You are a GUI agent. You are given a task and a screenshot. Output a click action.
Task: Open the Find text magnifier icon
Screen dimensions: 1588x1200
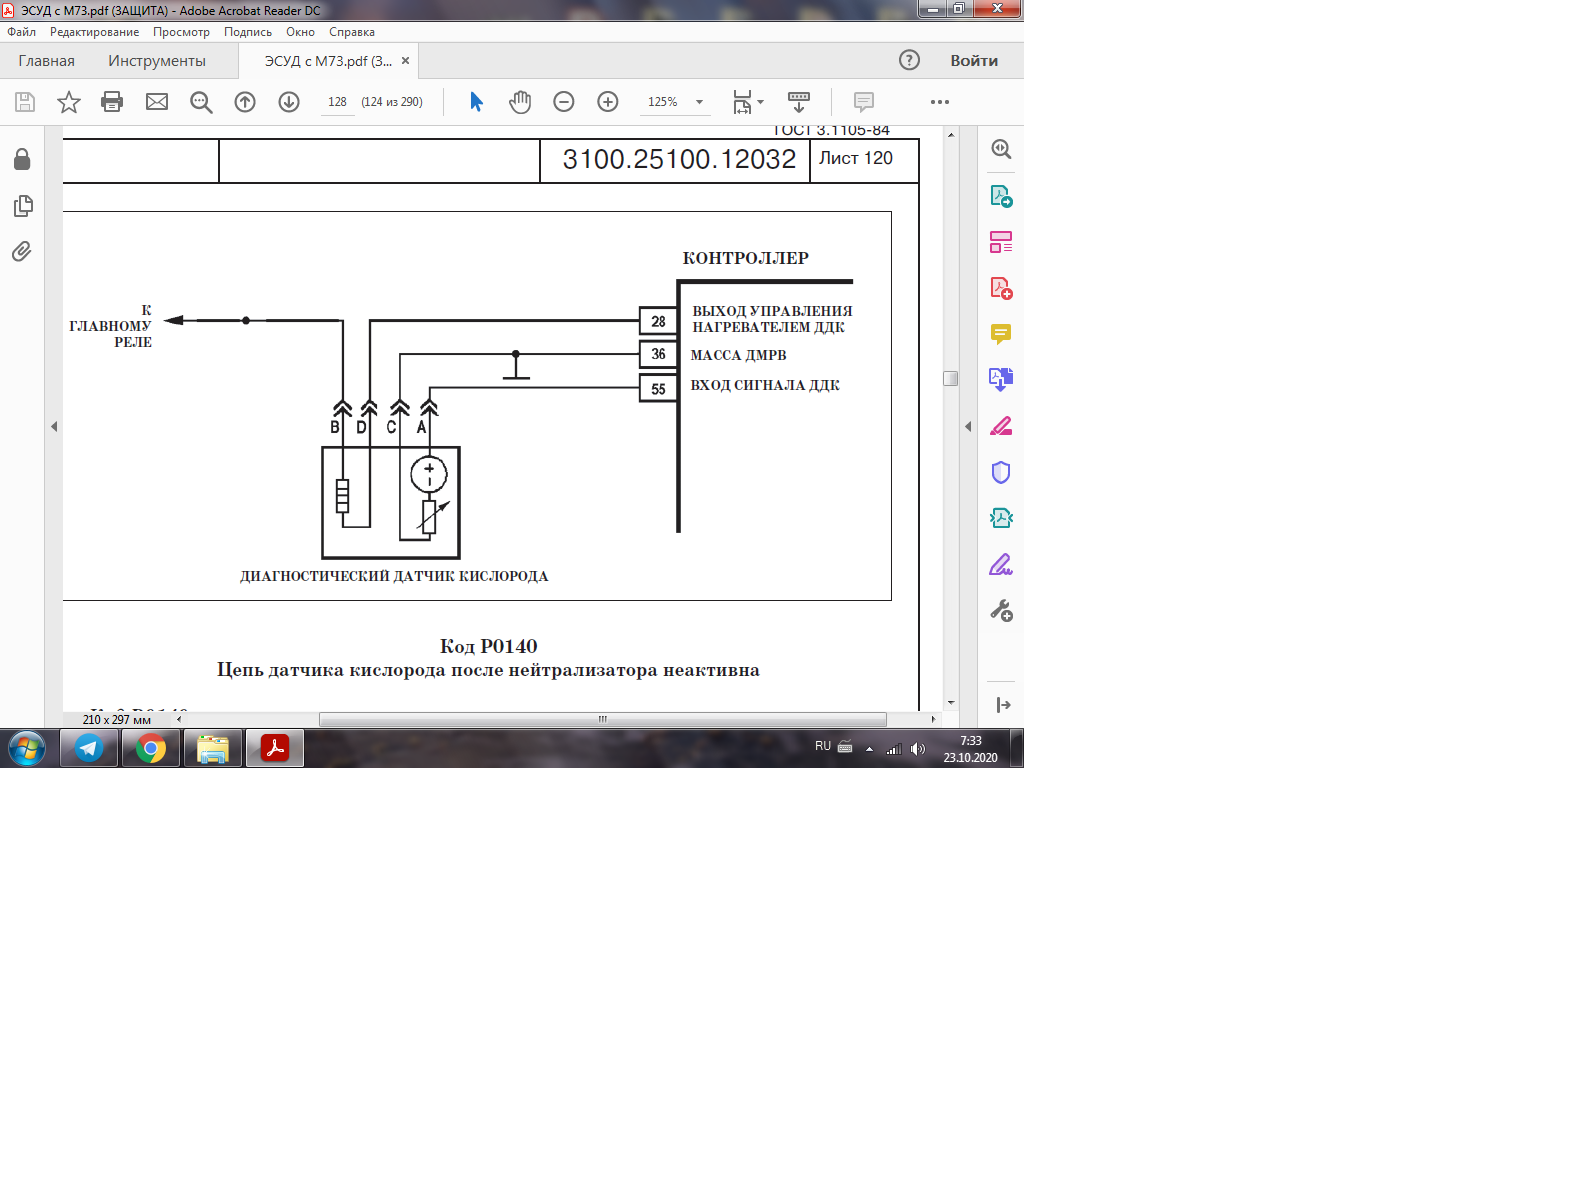coord(201,102)
